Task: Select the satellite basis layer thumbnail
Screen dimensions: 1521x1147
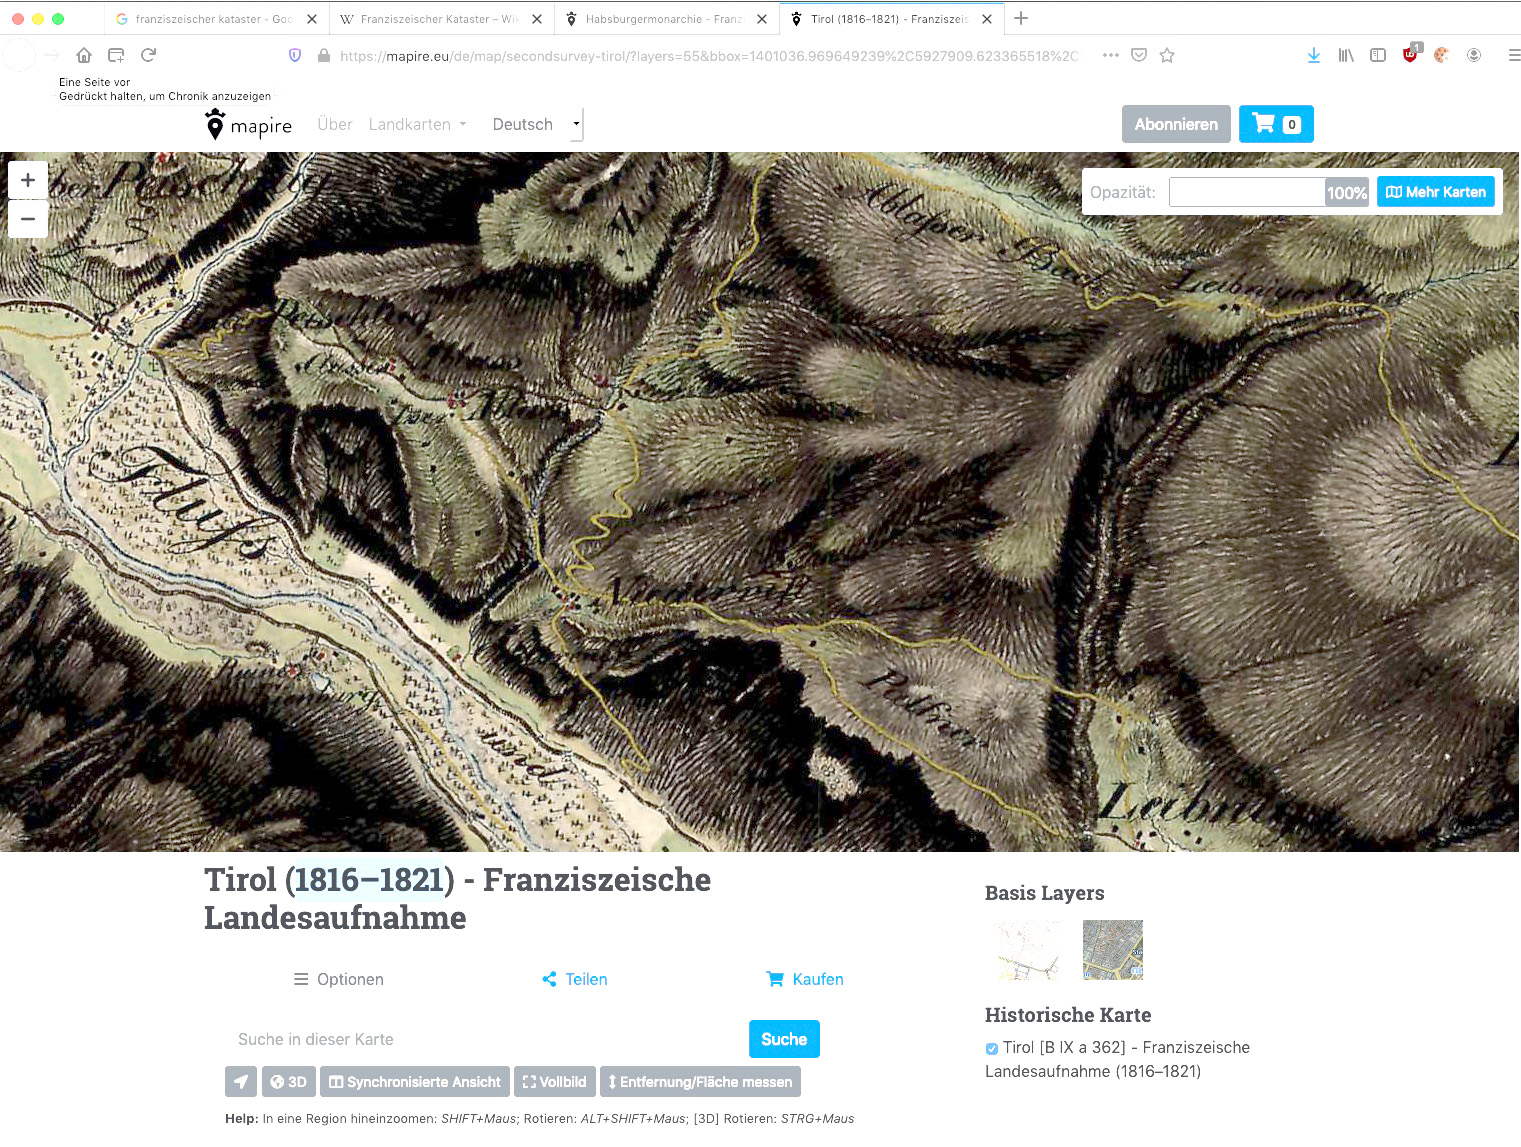Action: (x=1112, y=950)
